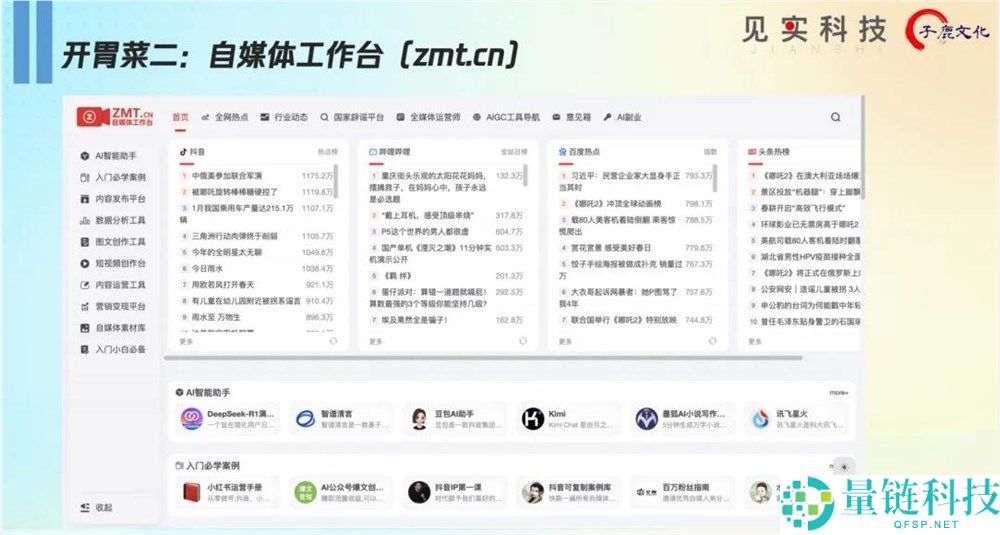Image resolution: width=1000 pixels, height=535 pixels.
Task: Show more entries in the 抖音 panel
Action: (x=186, y=342)
